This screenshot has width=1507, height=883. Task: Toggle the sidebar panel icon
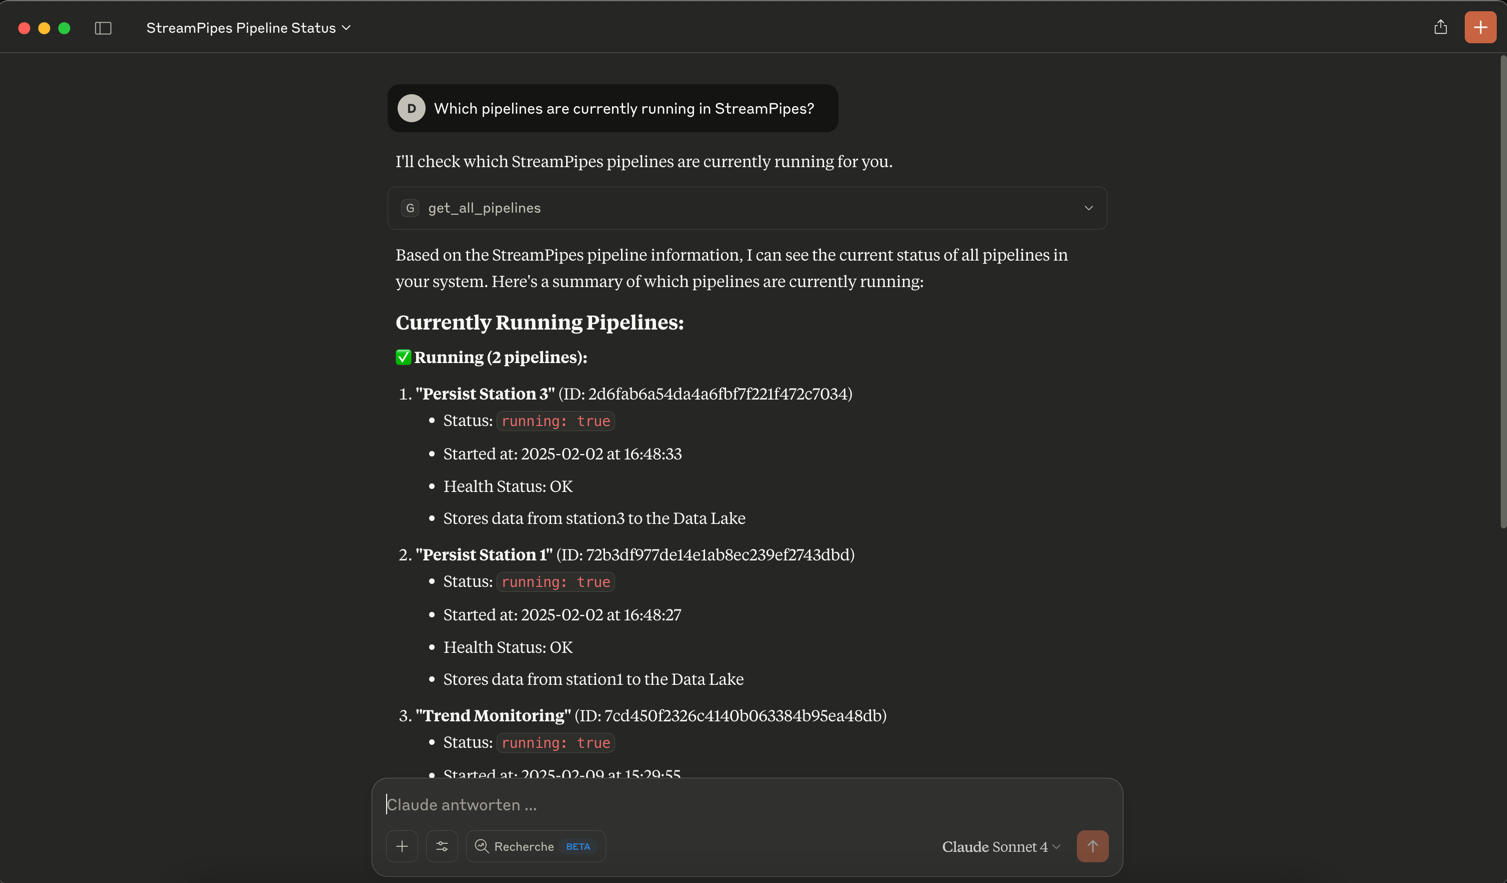[103, 27]
